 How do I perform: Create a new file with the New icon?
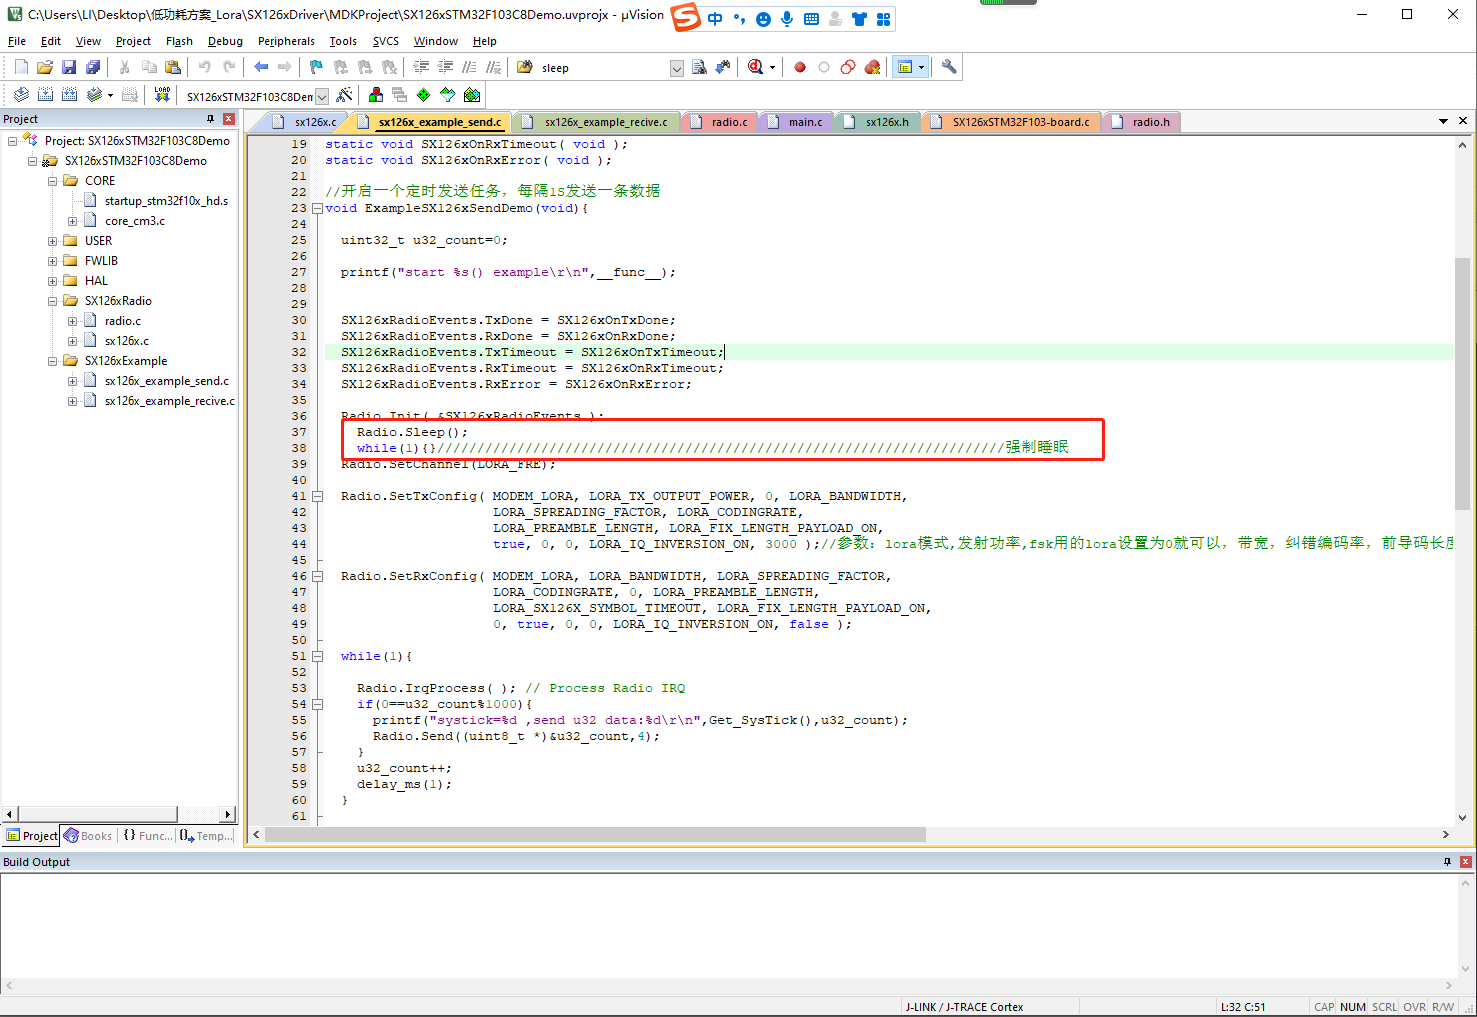coord(21,67)
